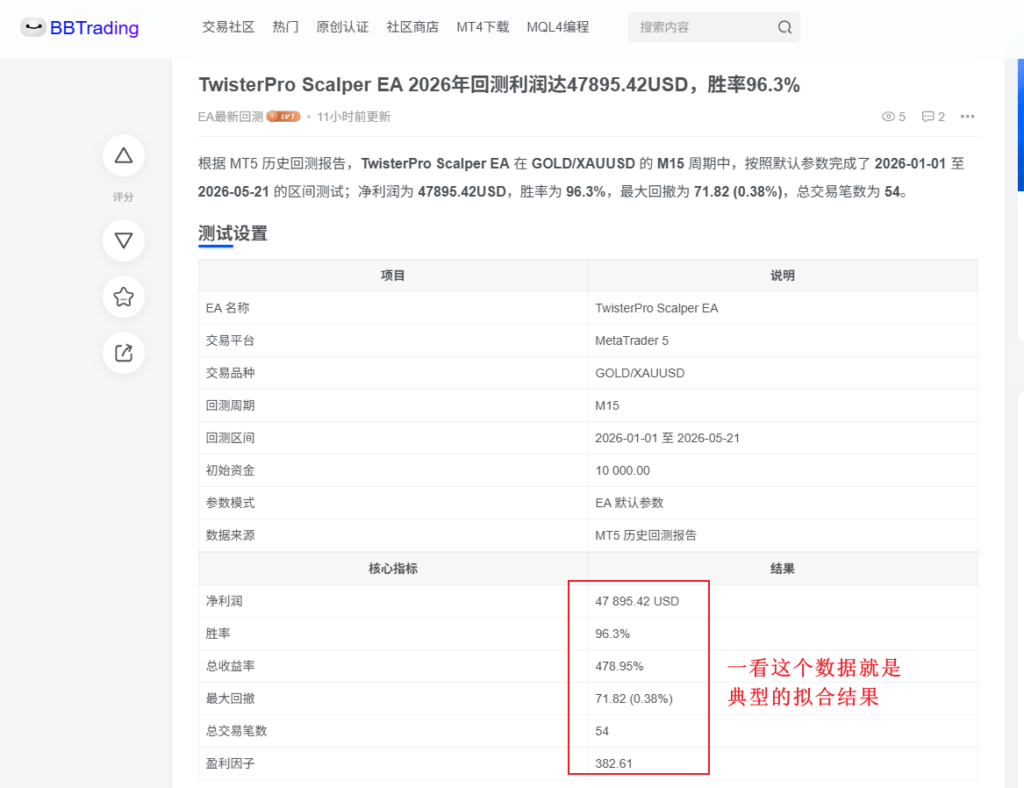Viewport: 1024px width, 788px height.
Task: Select the 54 trades table value
Action: (x=602, y=731)
